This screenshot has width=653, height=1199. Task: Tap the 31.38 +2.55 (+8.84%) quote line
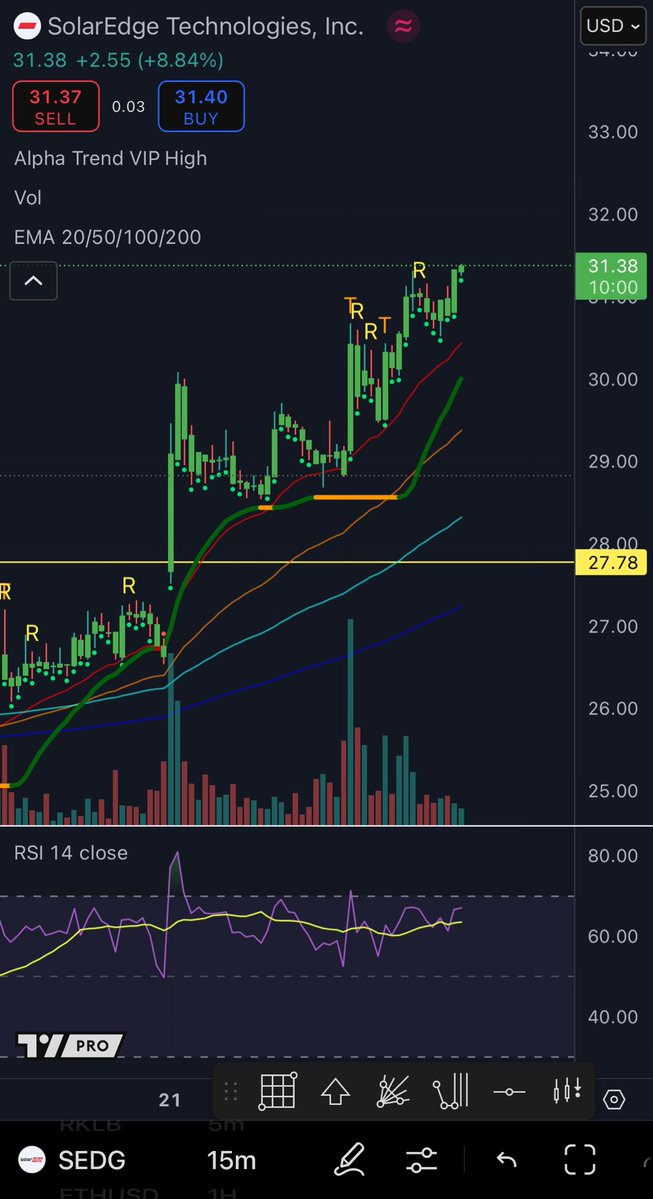(119, 60)
